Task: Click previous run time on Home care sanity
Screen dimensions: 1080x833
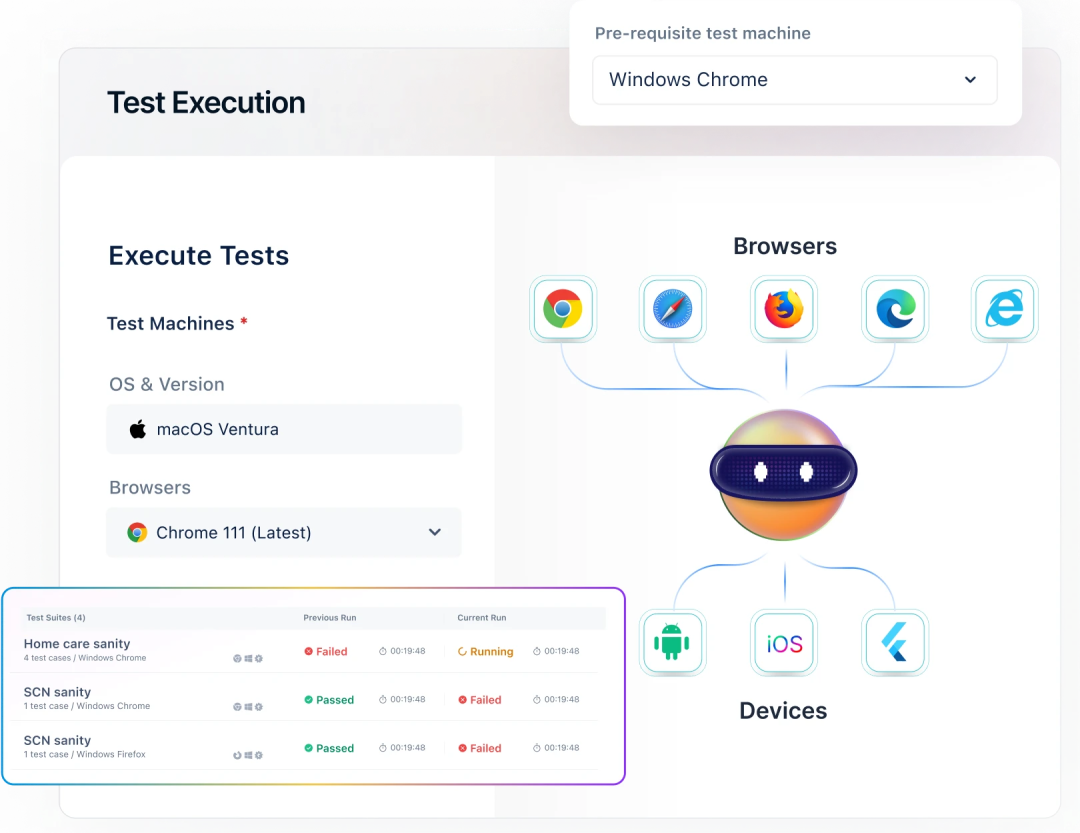Action: point(402,651)
